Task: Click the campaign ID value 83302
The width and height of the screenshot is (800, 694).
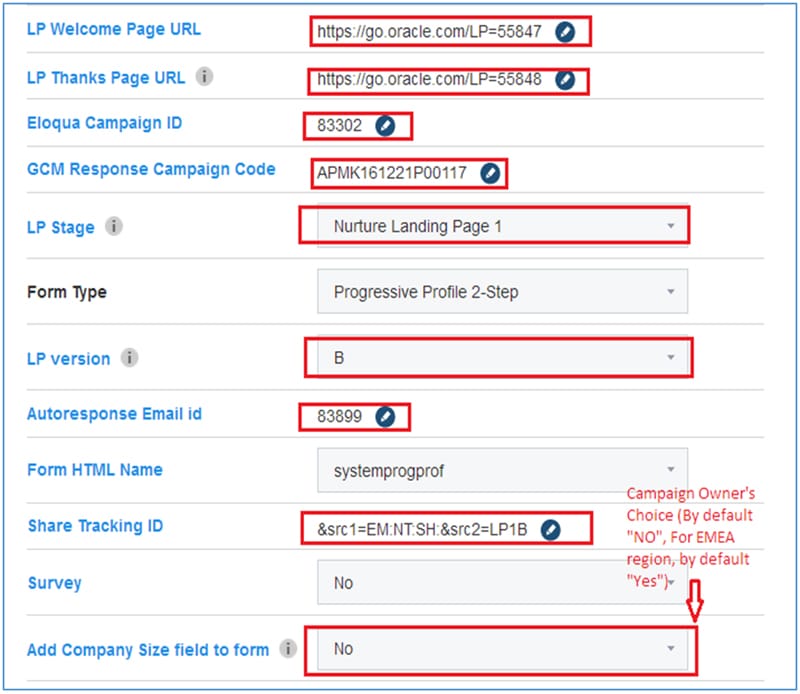Action: click(x=339, y=126)
